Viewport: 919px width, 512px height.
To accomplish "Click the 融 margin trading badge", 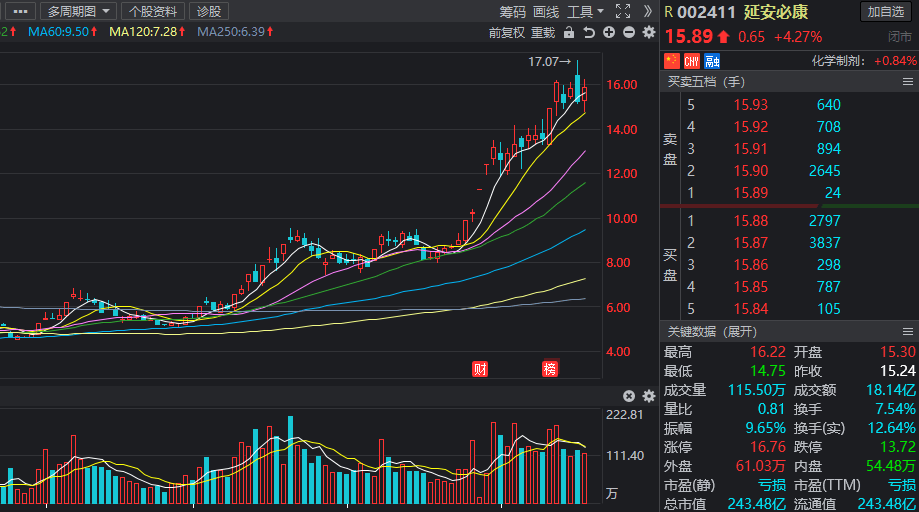I will point(712,61).
